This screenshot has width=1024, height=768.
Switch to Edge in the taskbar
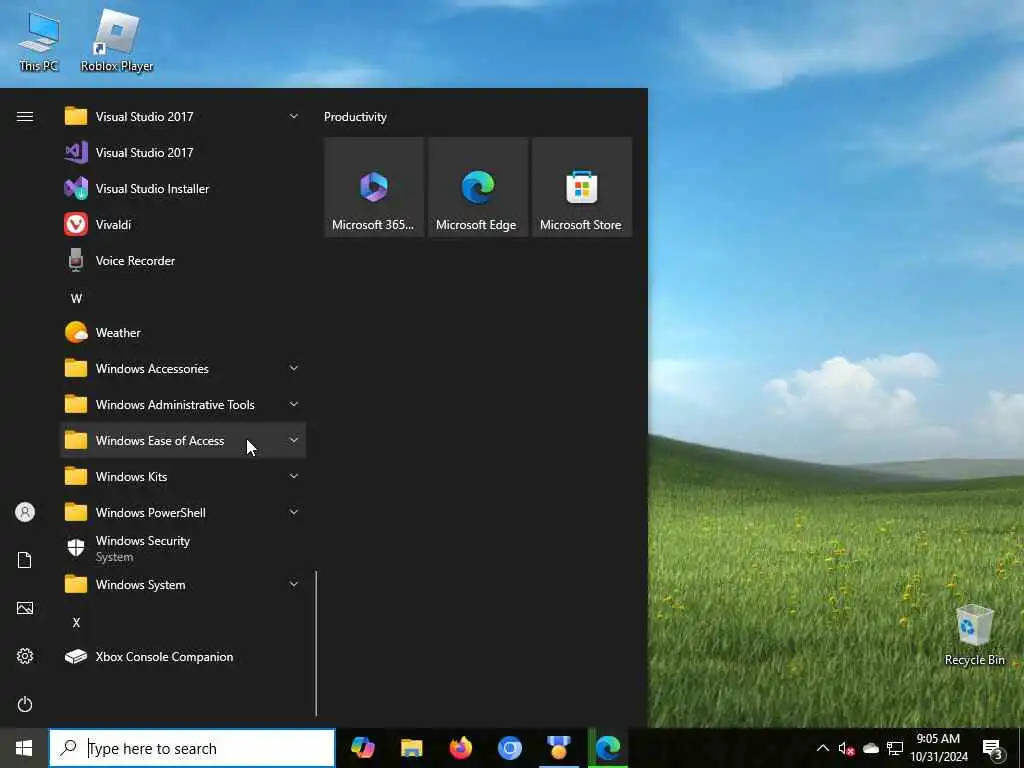click(608, 748)
